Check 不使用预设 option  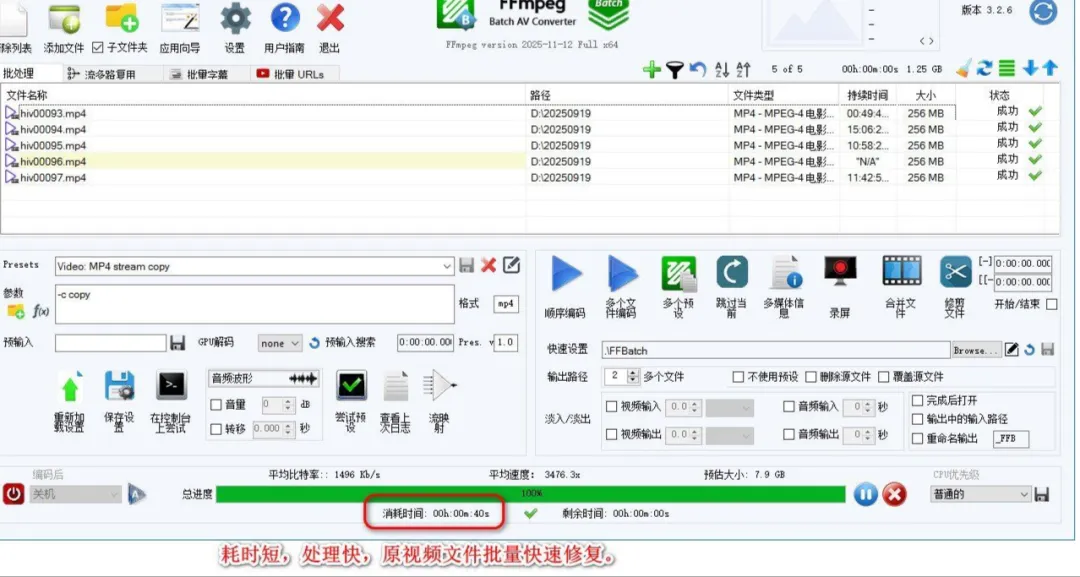click(738, 377)
